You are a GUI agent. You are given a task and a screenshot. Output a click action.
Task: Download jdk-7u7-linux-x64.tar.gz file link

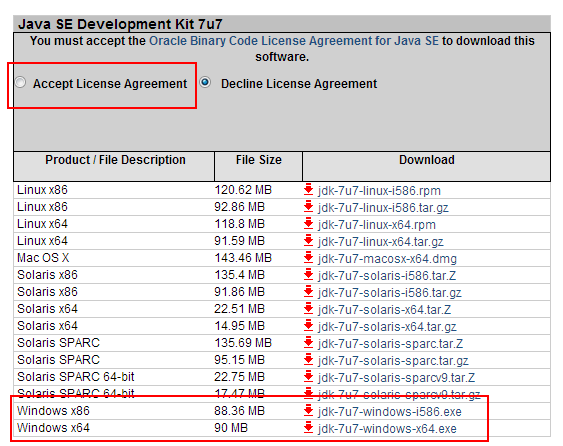380,241
